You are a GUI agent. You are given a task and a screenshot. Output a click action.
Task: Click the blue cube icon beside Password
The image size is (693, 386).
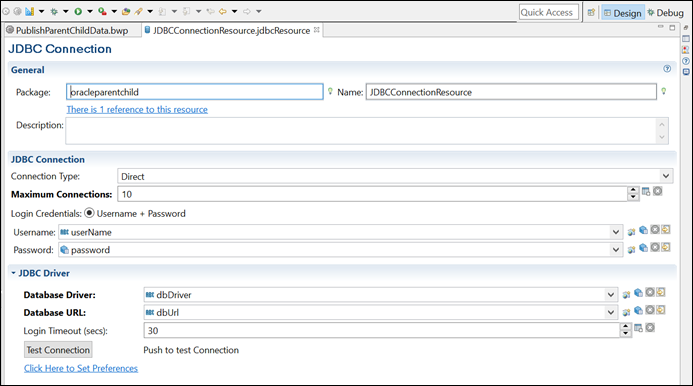pos(644,248)
